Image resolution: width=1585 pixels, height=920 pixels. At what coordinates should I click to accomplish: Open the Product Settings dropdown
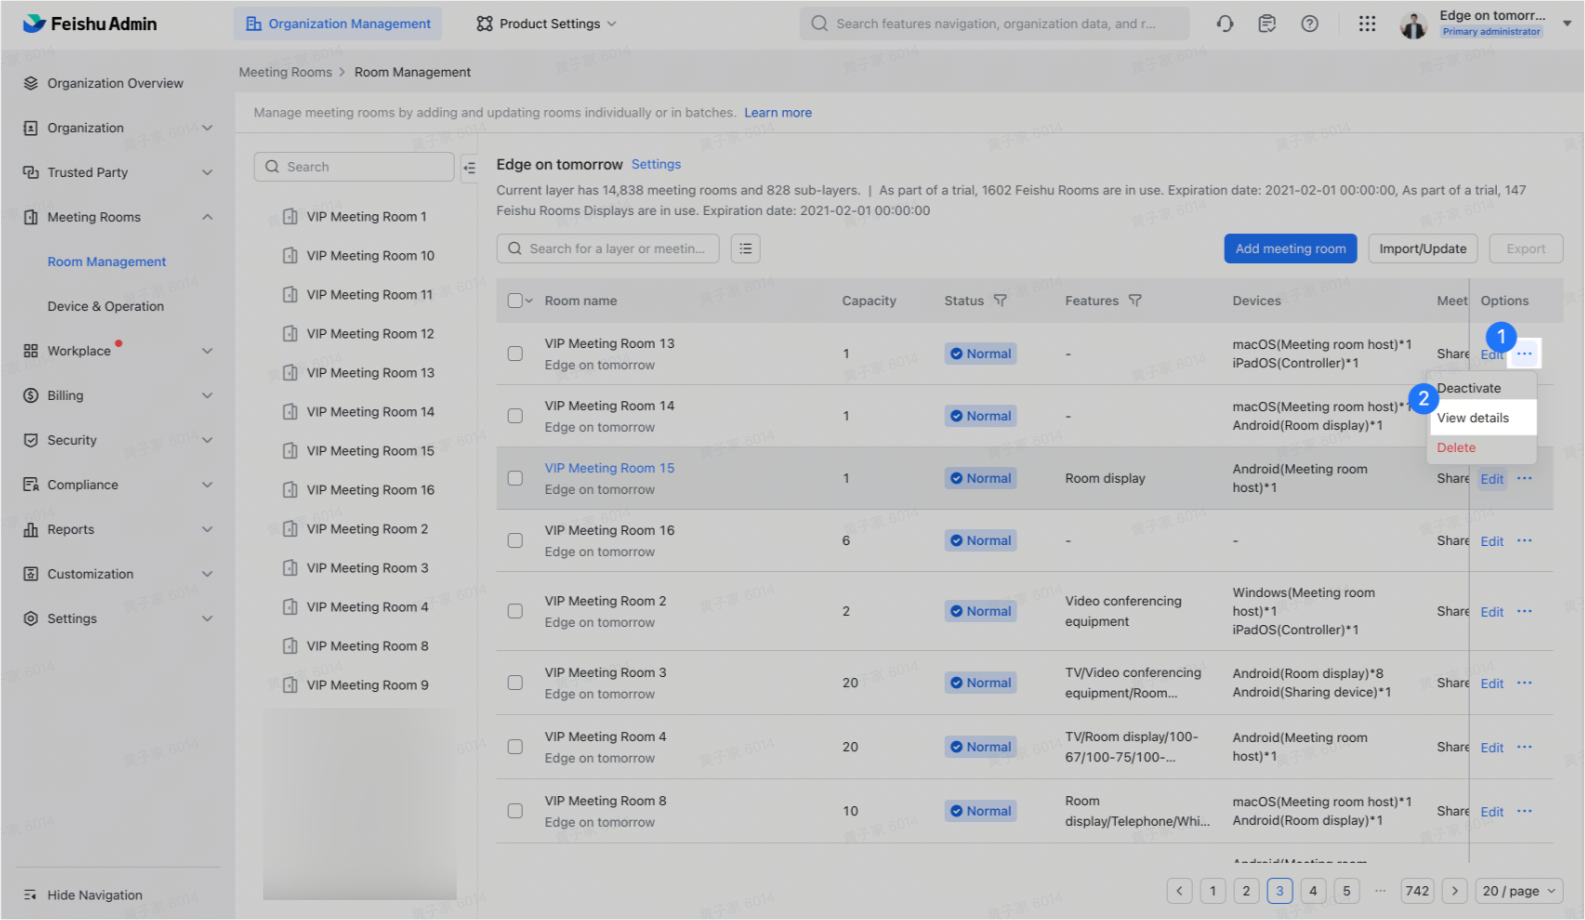[x=546, y=24]
